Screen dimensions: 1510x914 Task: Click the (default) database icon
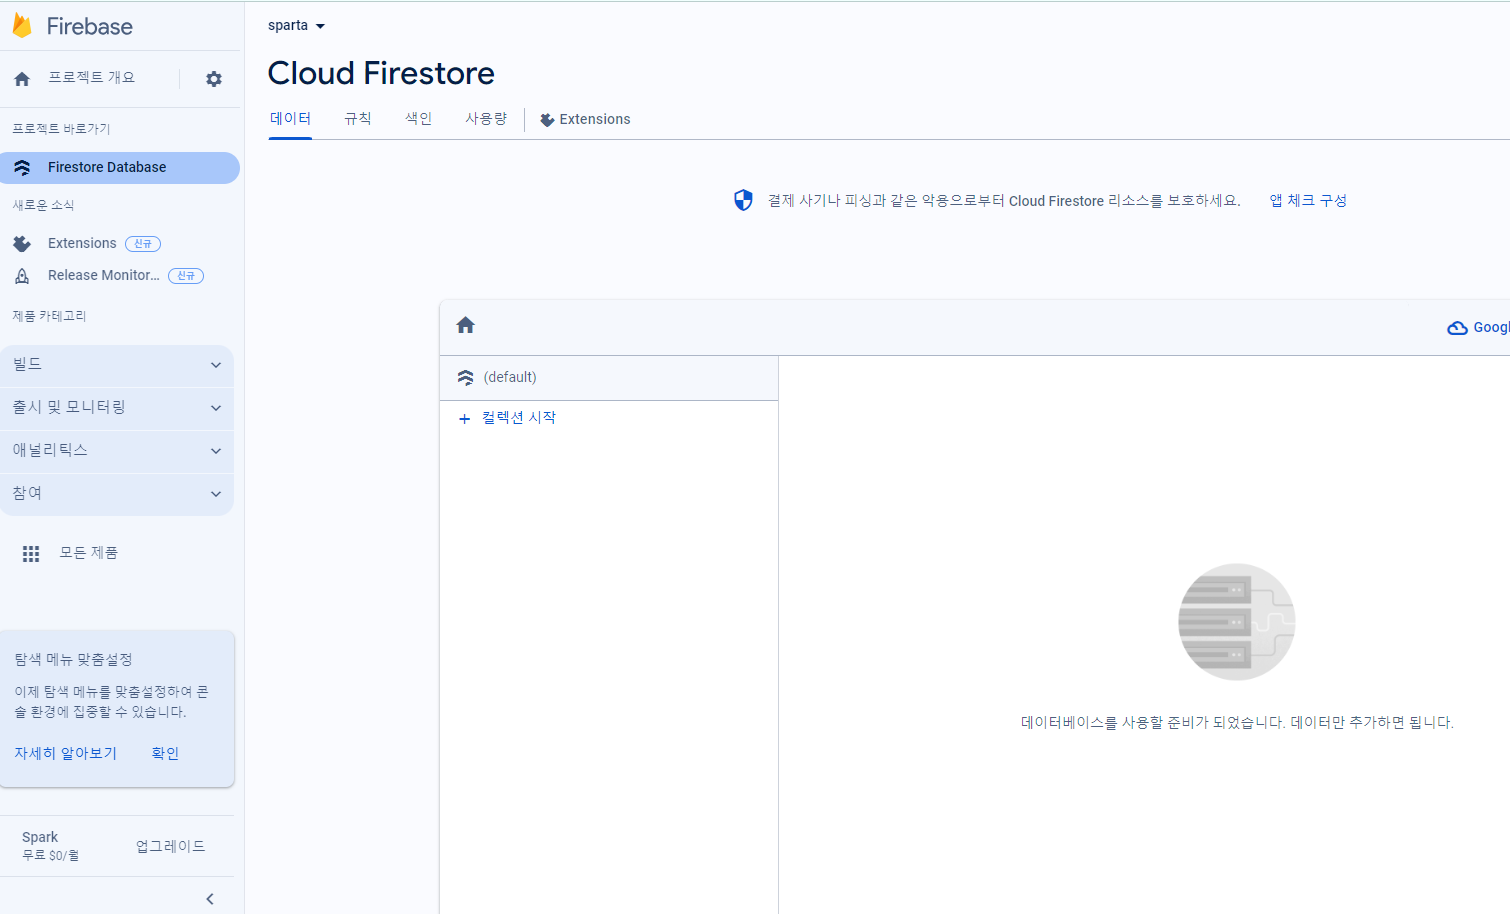pyautogui.click(x=465, y=377)
